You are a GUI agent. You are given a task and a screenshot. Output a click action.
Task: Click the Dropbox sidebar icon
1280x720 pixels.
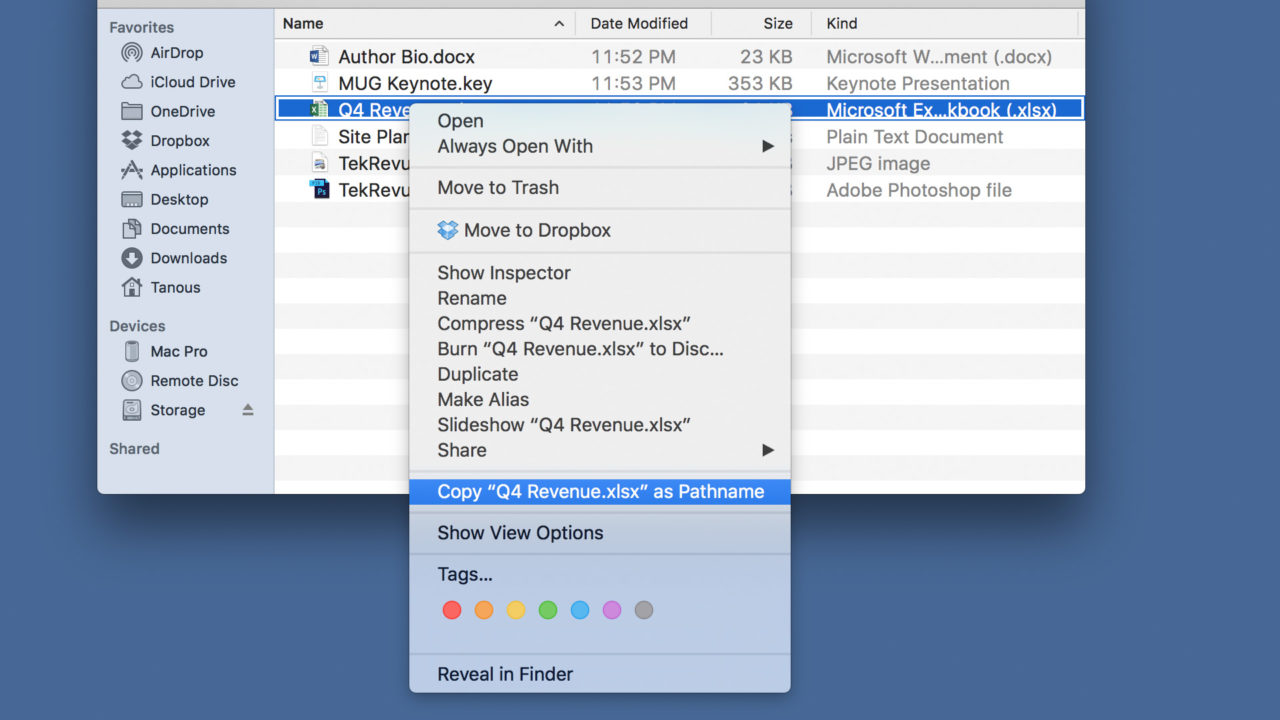tap(132, 141)
